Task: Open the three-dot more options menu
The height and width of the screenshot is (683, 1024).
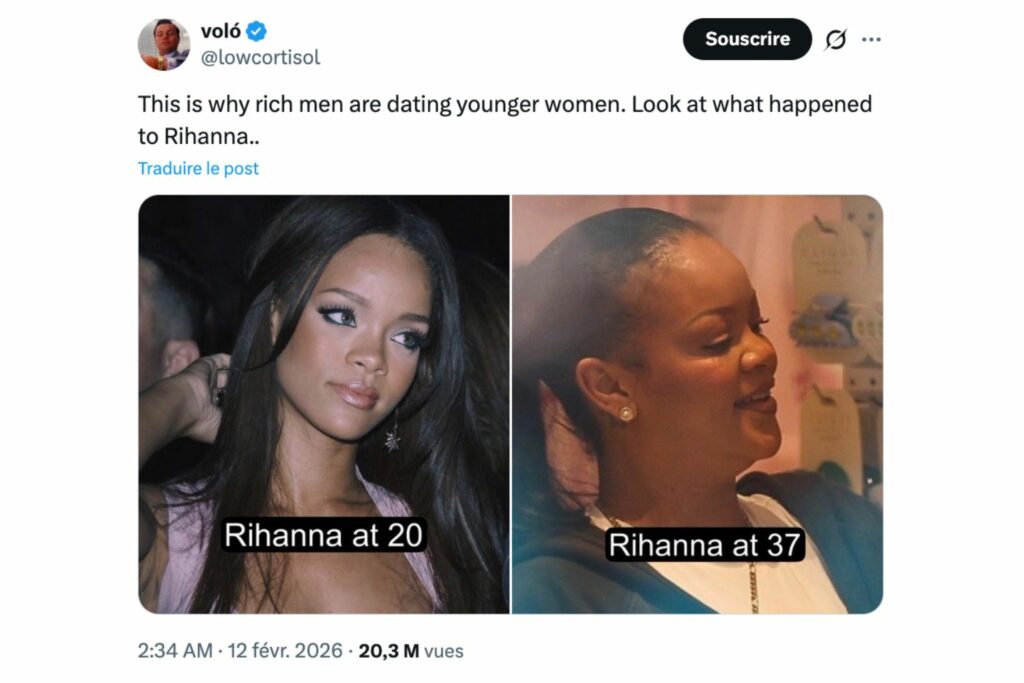Action: (x=871, y=39)
